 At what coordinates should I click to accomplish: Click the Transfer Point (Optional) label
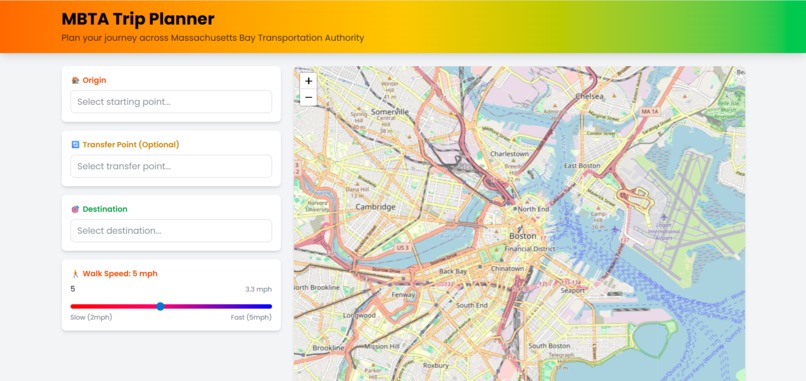(x=131, y=144)
